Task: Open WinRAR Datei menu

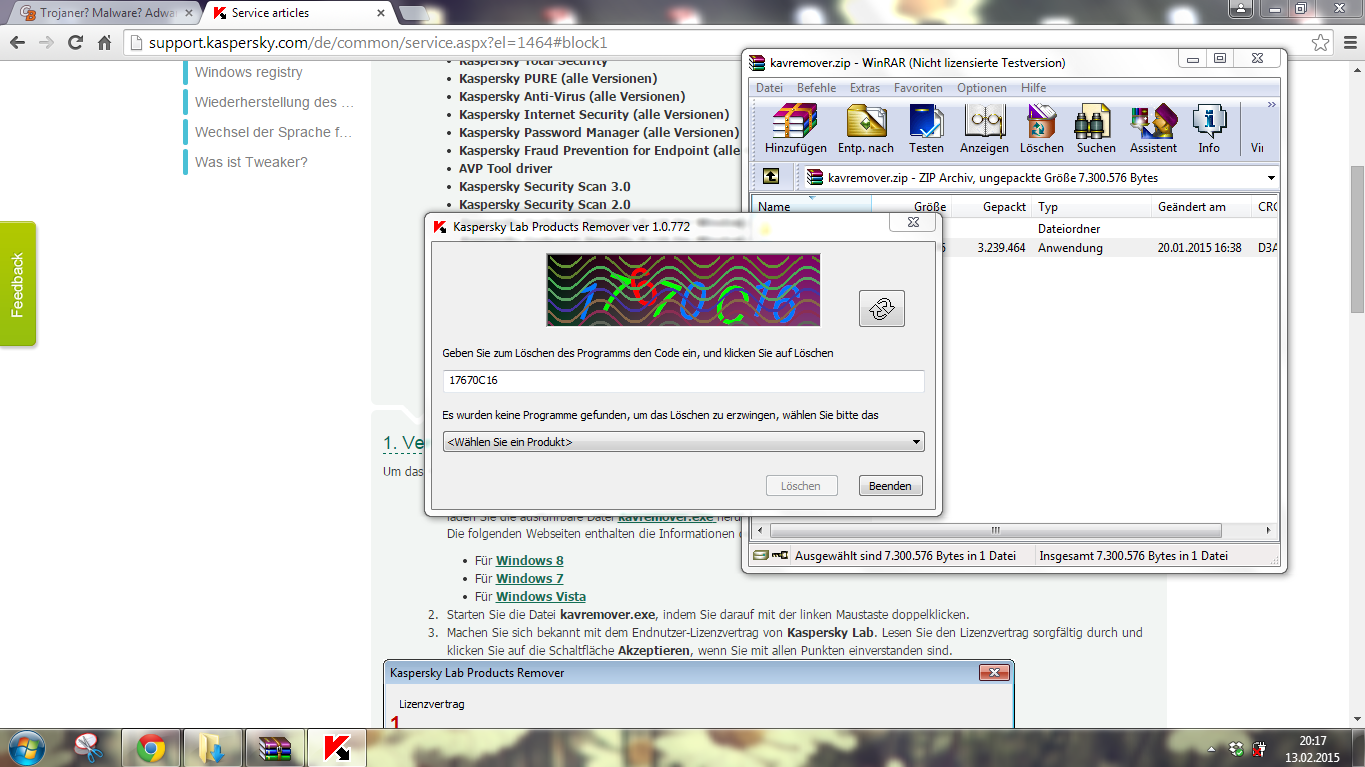Action: pyautogui.click(x=769, y=88)
